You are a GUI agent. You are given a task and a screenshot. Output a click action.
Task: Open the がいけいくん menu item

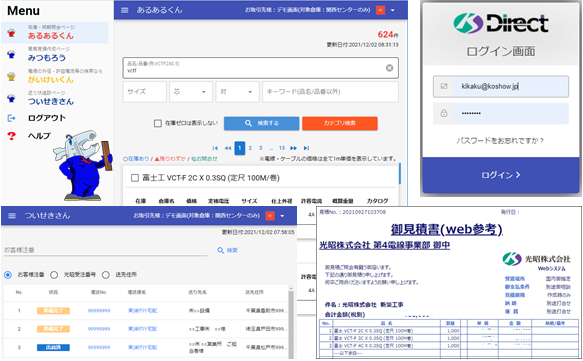click(x=55, y=76)
